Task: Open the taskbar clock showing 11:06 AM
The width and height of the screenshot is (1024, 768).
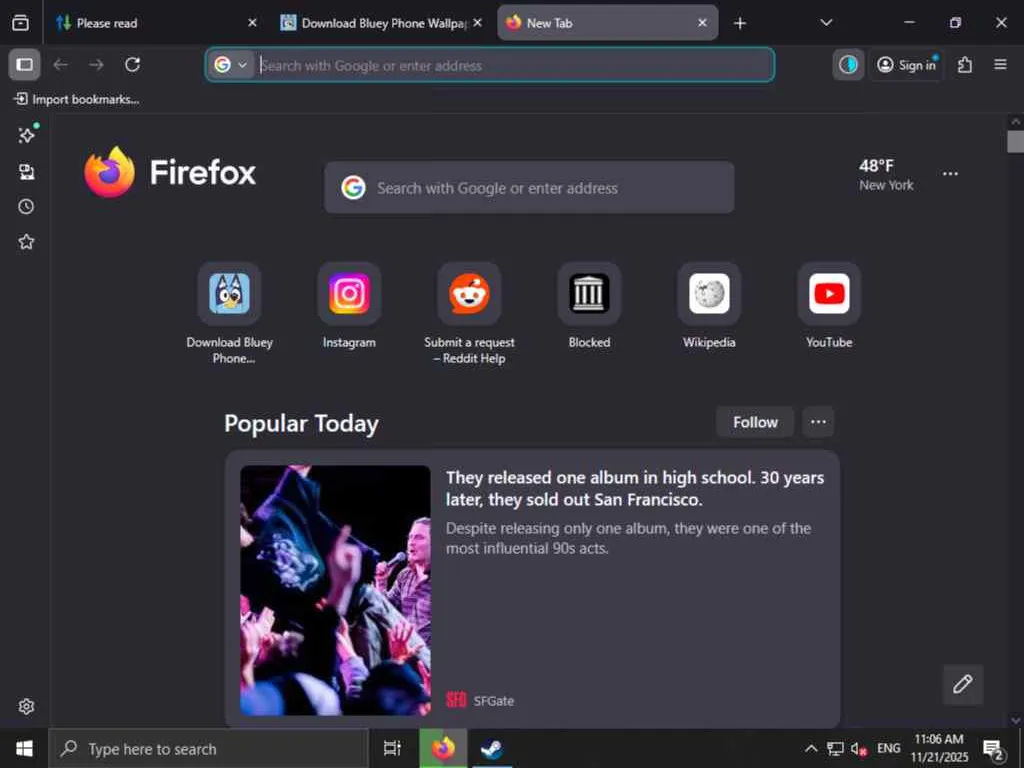Action: [x=939, y=748]
